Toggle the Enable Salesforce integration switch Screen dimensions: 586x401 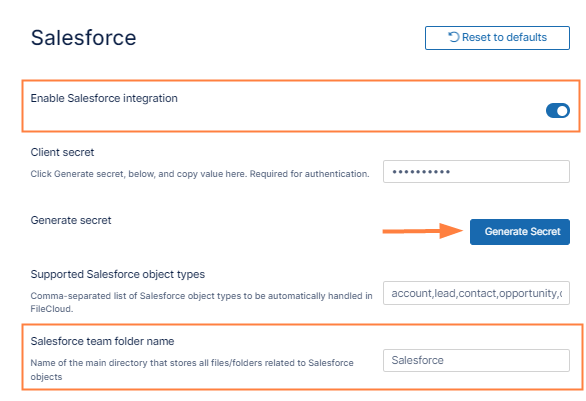click(558, 111)
